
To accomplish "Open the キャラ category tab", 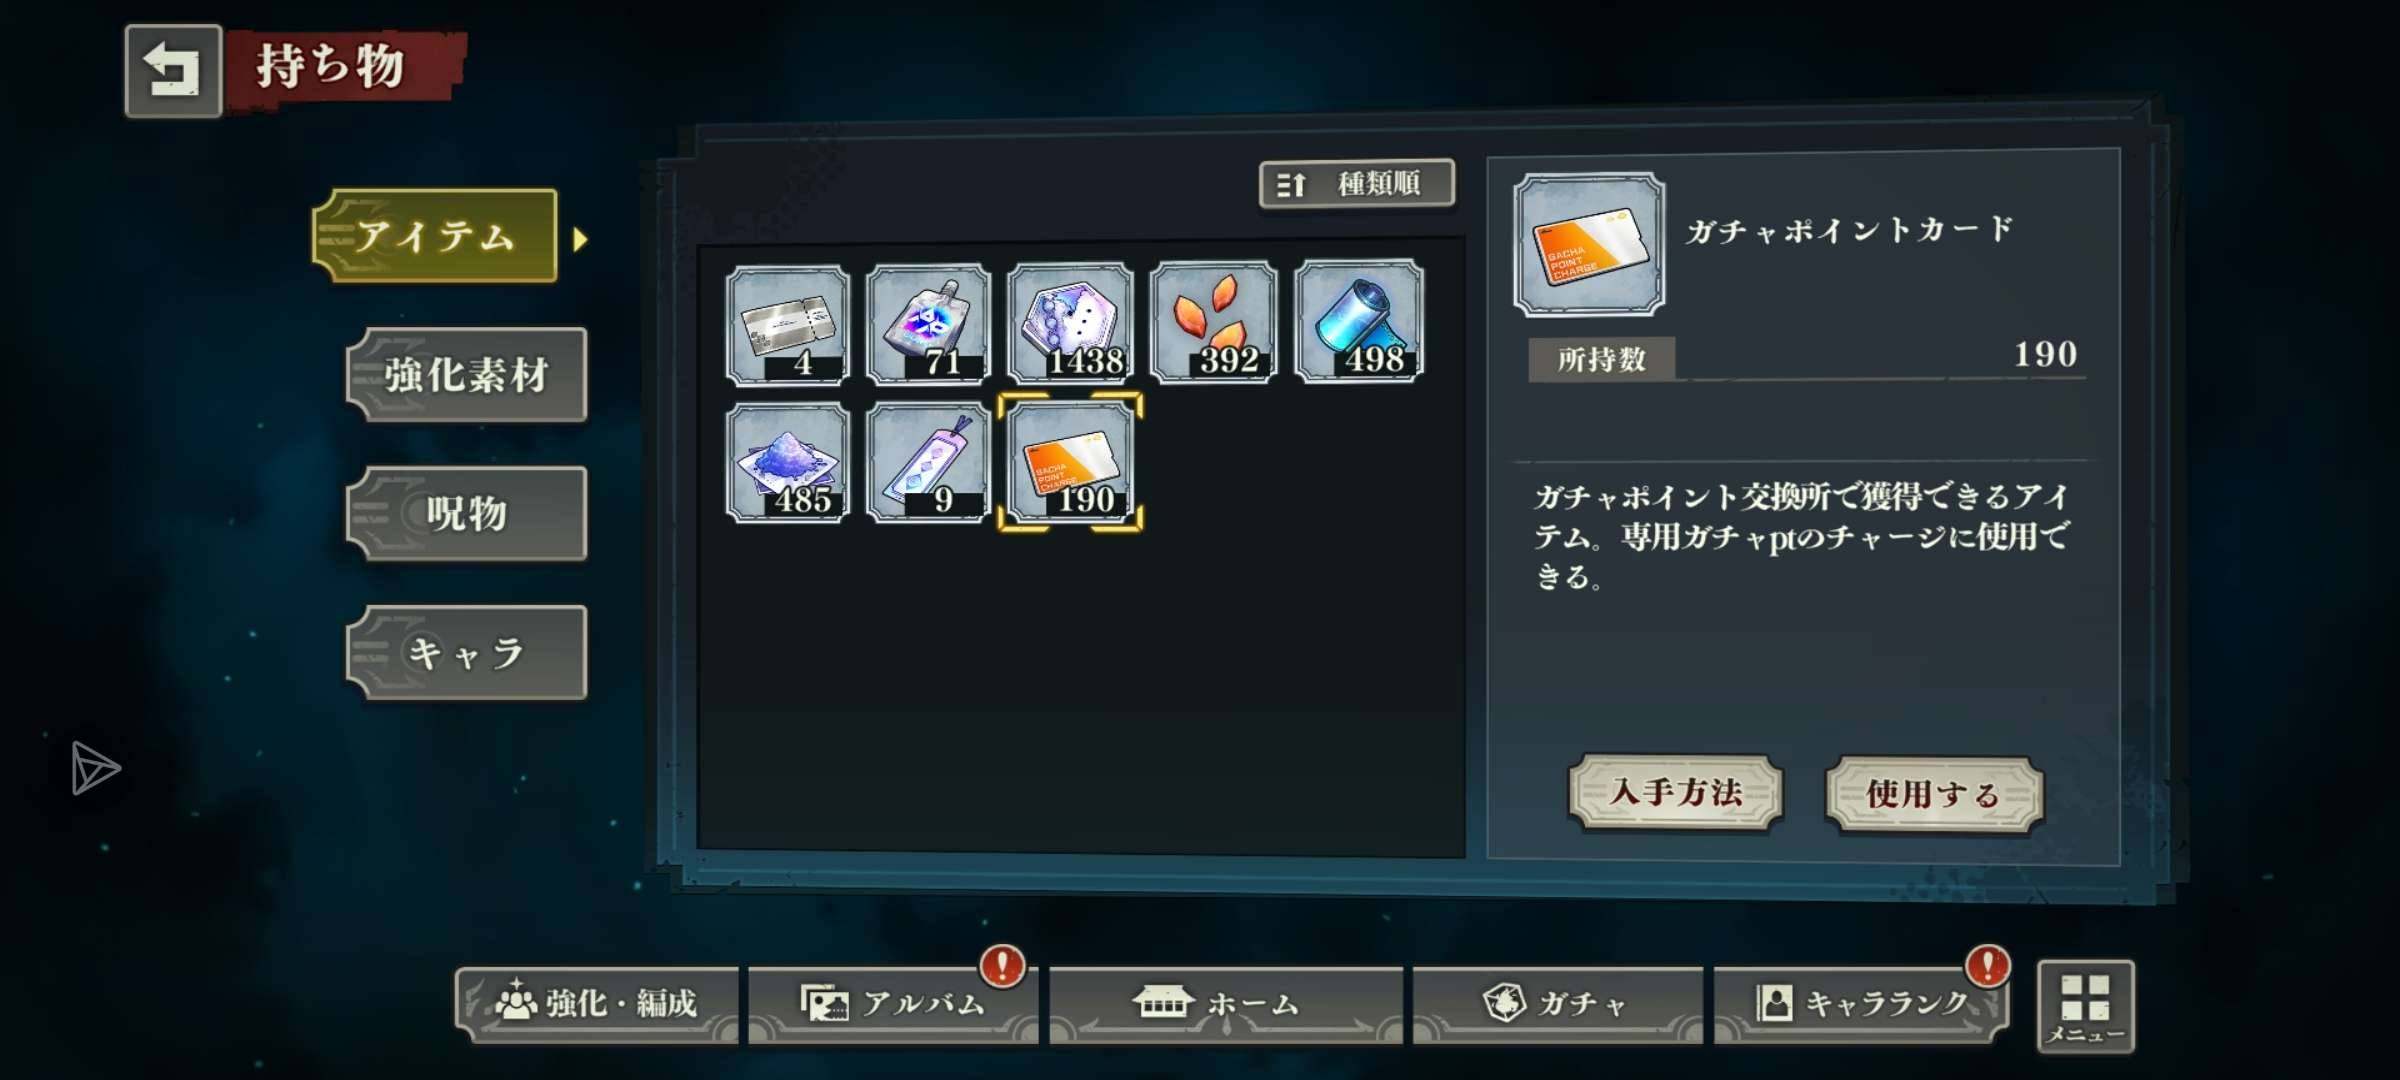I will point(467,653).
